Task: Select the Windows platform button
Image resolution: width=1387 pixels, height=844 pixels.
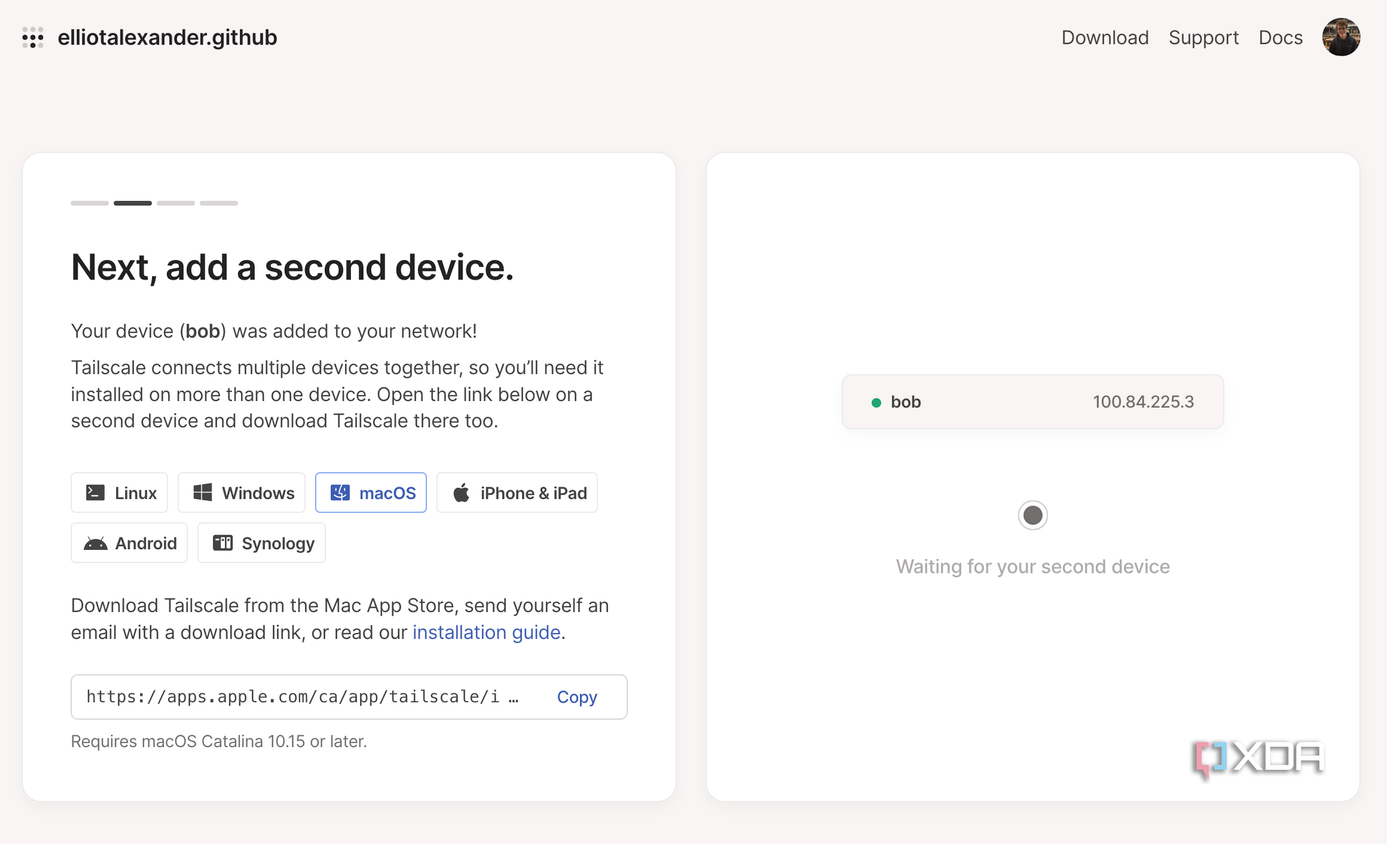Action: point(242,493)
